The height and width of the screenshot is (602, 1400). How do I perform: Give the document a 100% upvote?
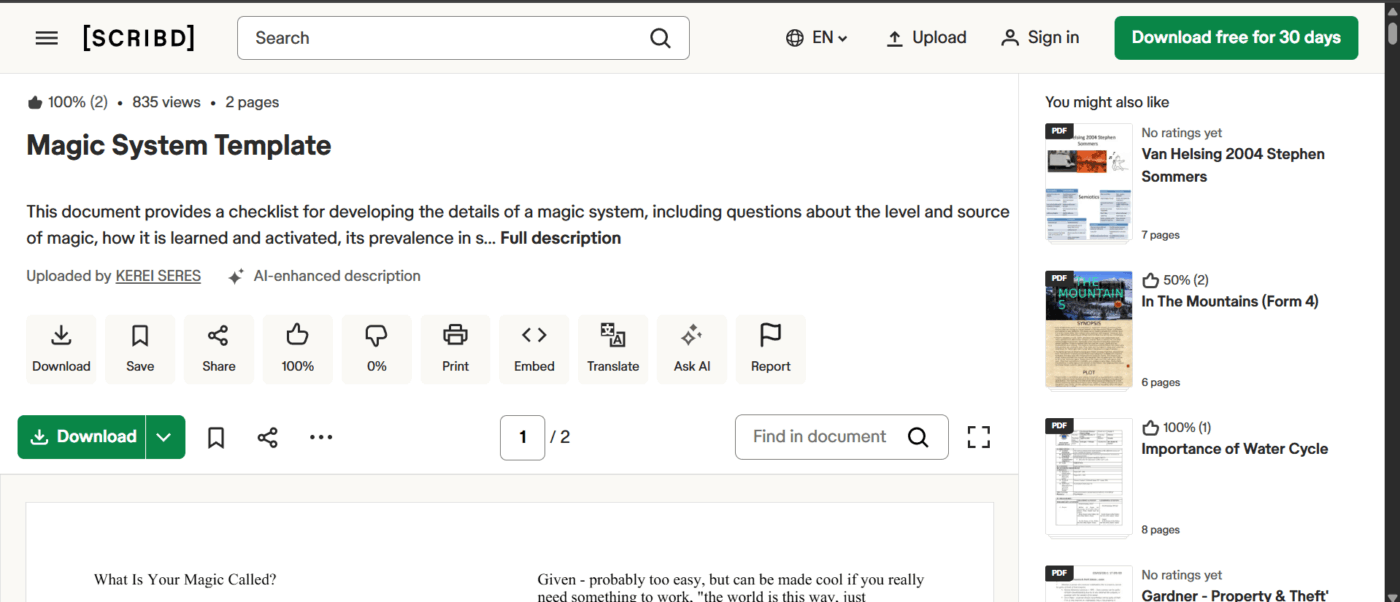(297, 348)
